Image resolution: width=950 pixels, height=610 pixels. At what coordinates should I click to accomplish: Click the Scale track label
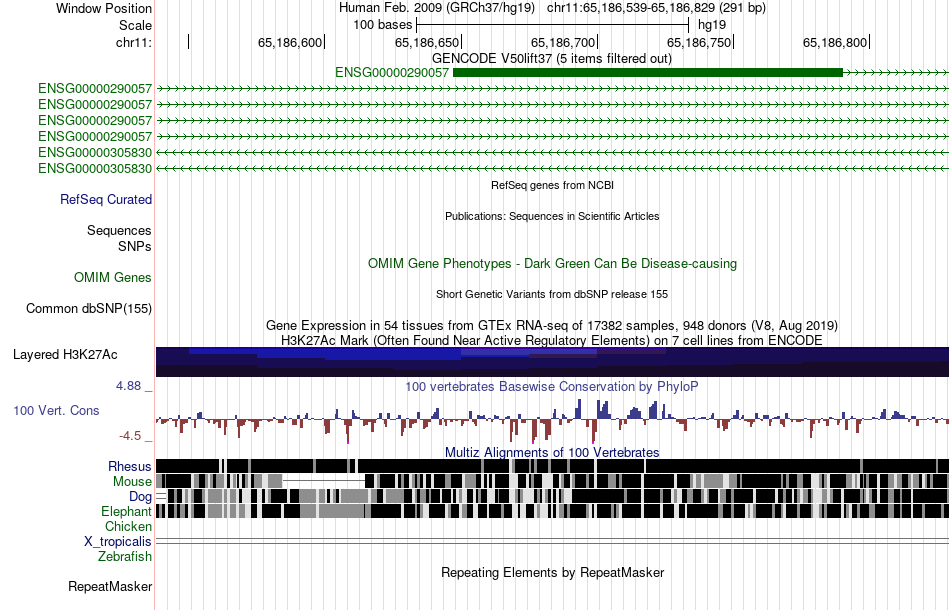point(135,25)
